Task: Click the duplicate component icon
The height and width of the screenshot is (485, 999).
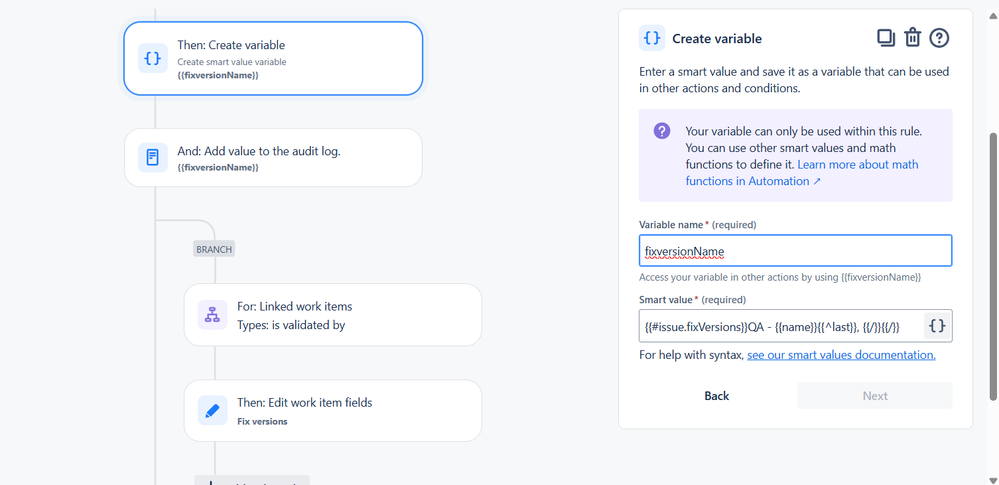Action: click(x=886, y=38)
